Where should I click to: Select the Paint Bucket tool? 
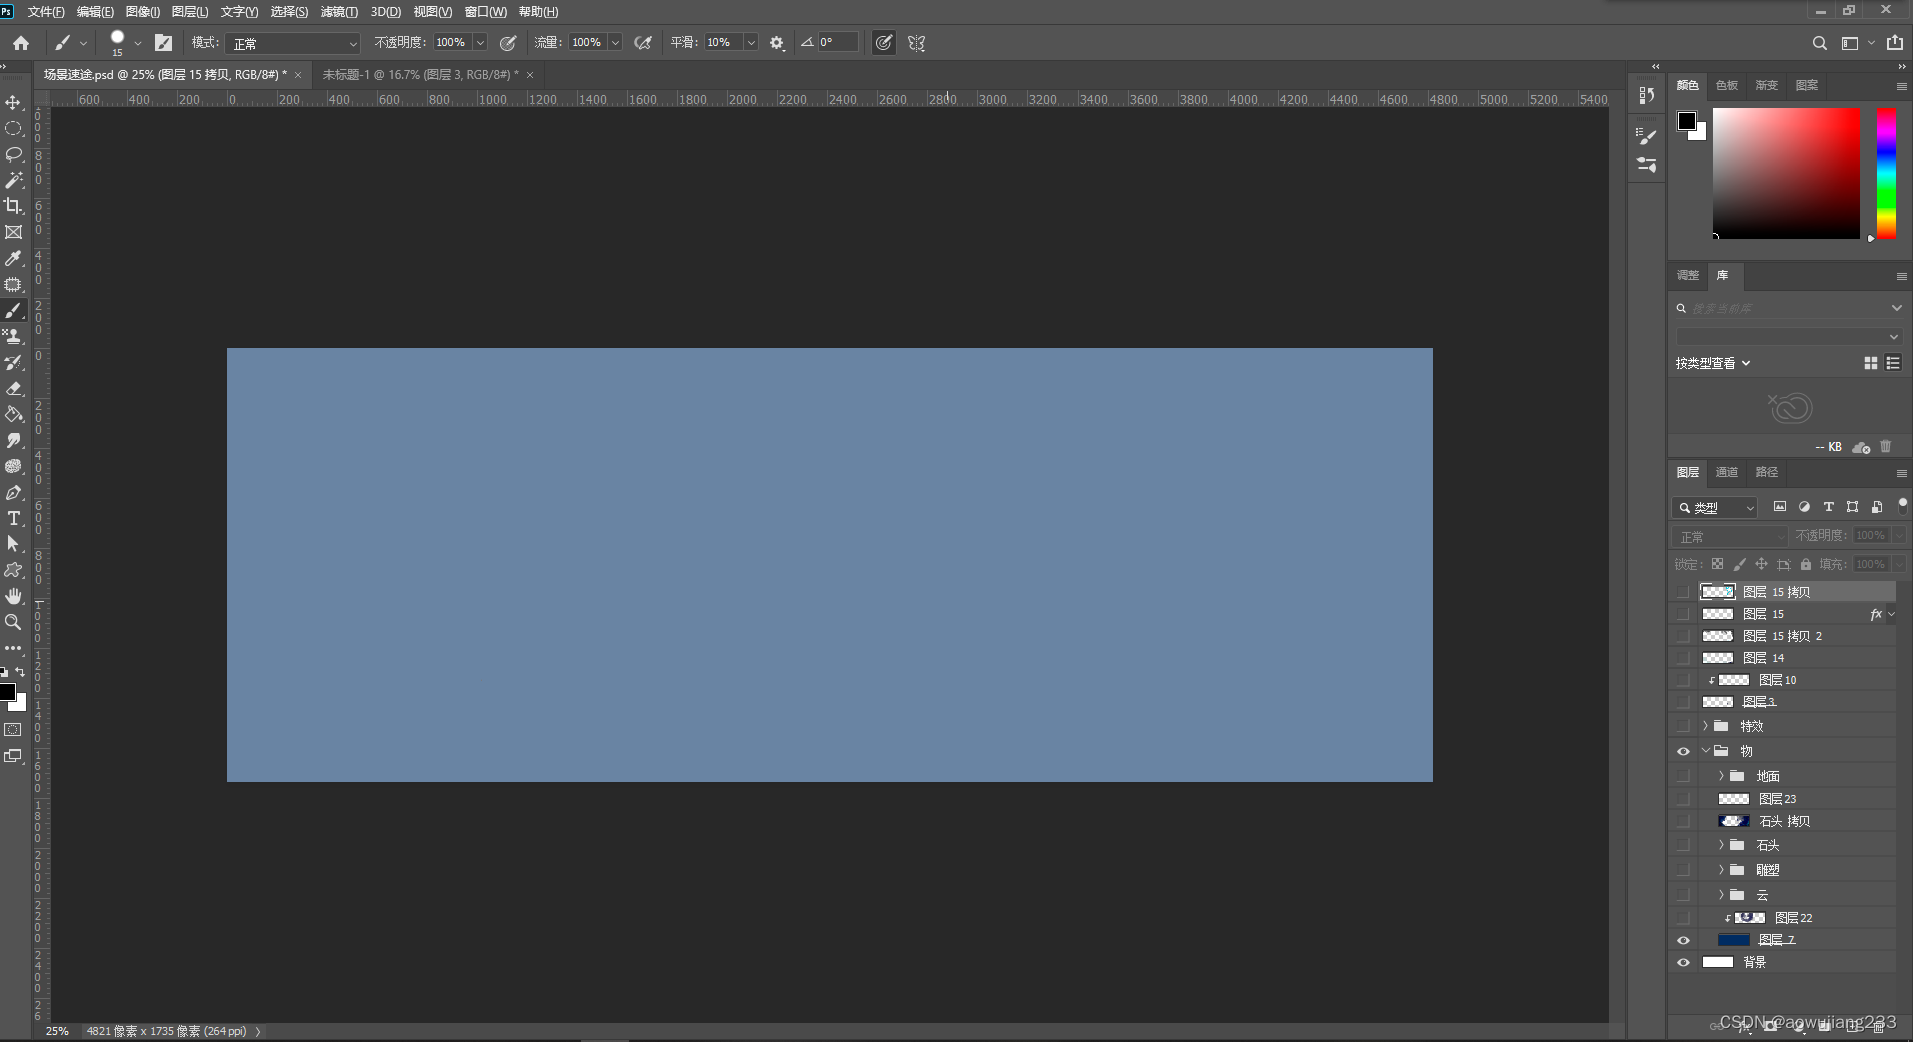pyautogui.click(x=13, y=414)
